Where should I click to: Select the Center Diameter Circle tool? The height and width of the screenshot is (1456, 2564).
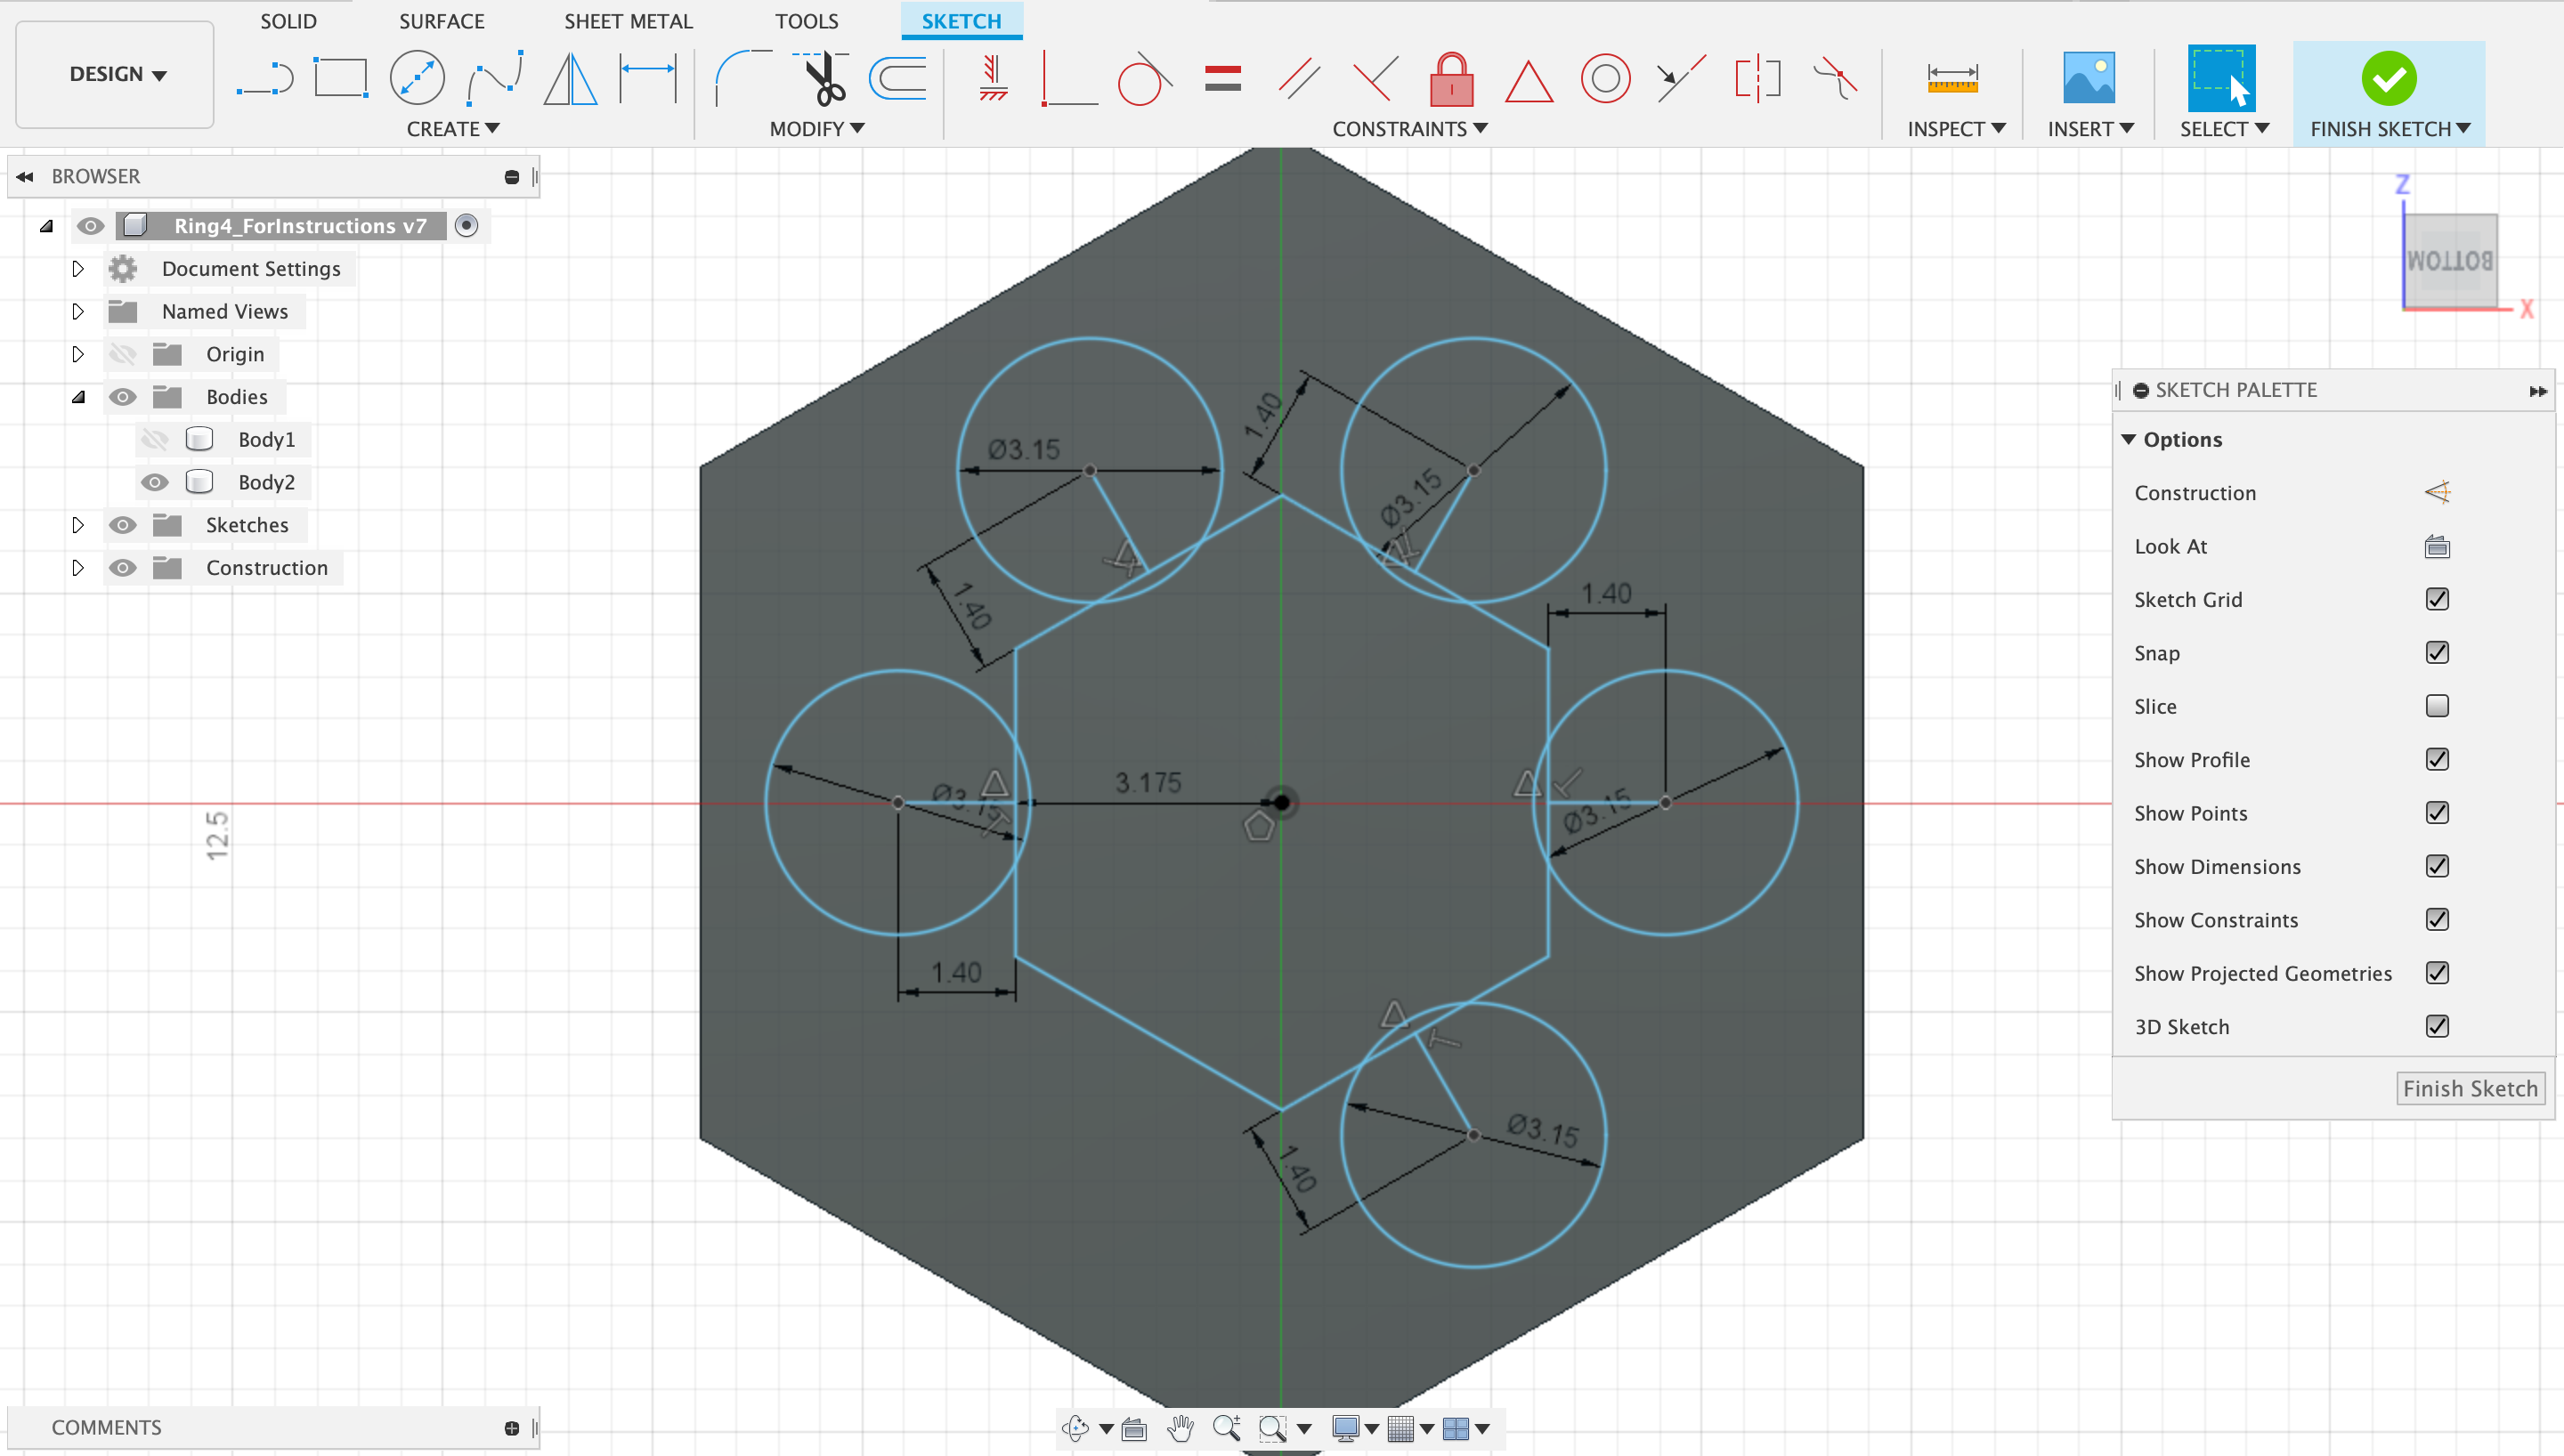click(416, 79)
